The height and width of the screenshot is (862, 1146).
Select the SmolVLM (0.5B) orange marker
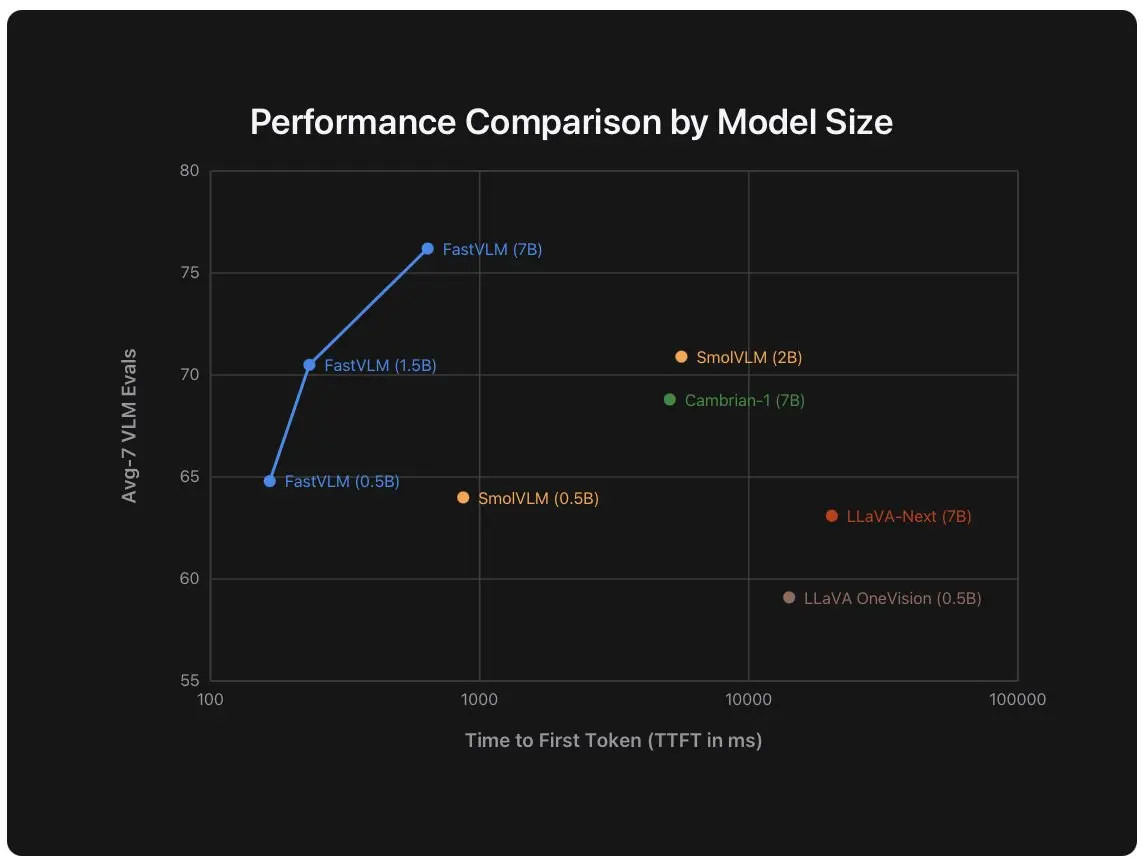click(463, 498)
